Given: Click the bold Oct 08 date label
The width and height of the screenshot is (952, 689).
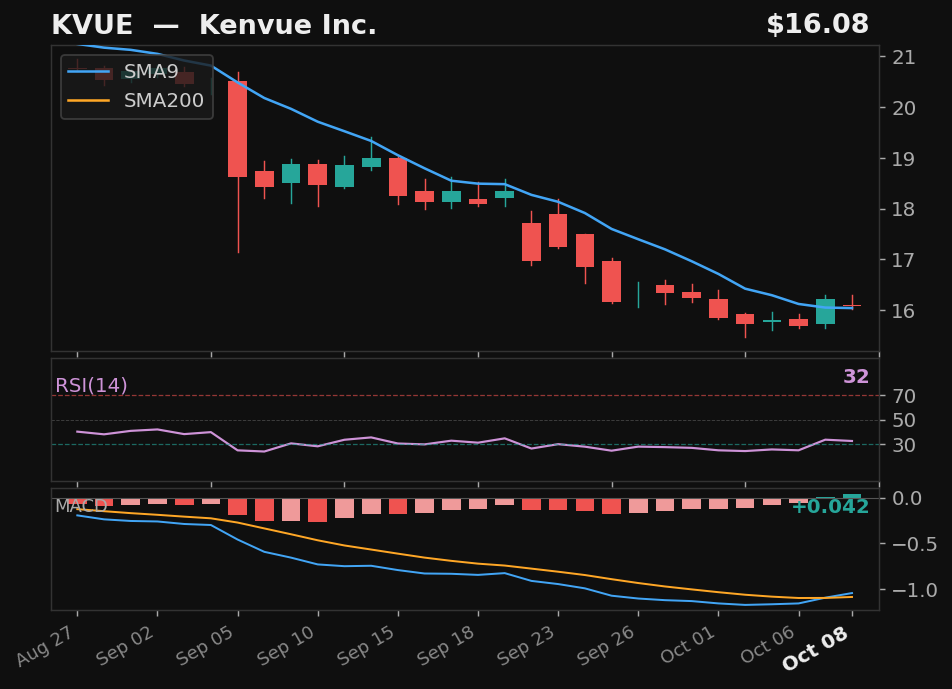Looking at the screenshot, I should [815, 648].
